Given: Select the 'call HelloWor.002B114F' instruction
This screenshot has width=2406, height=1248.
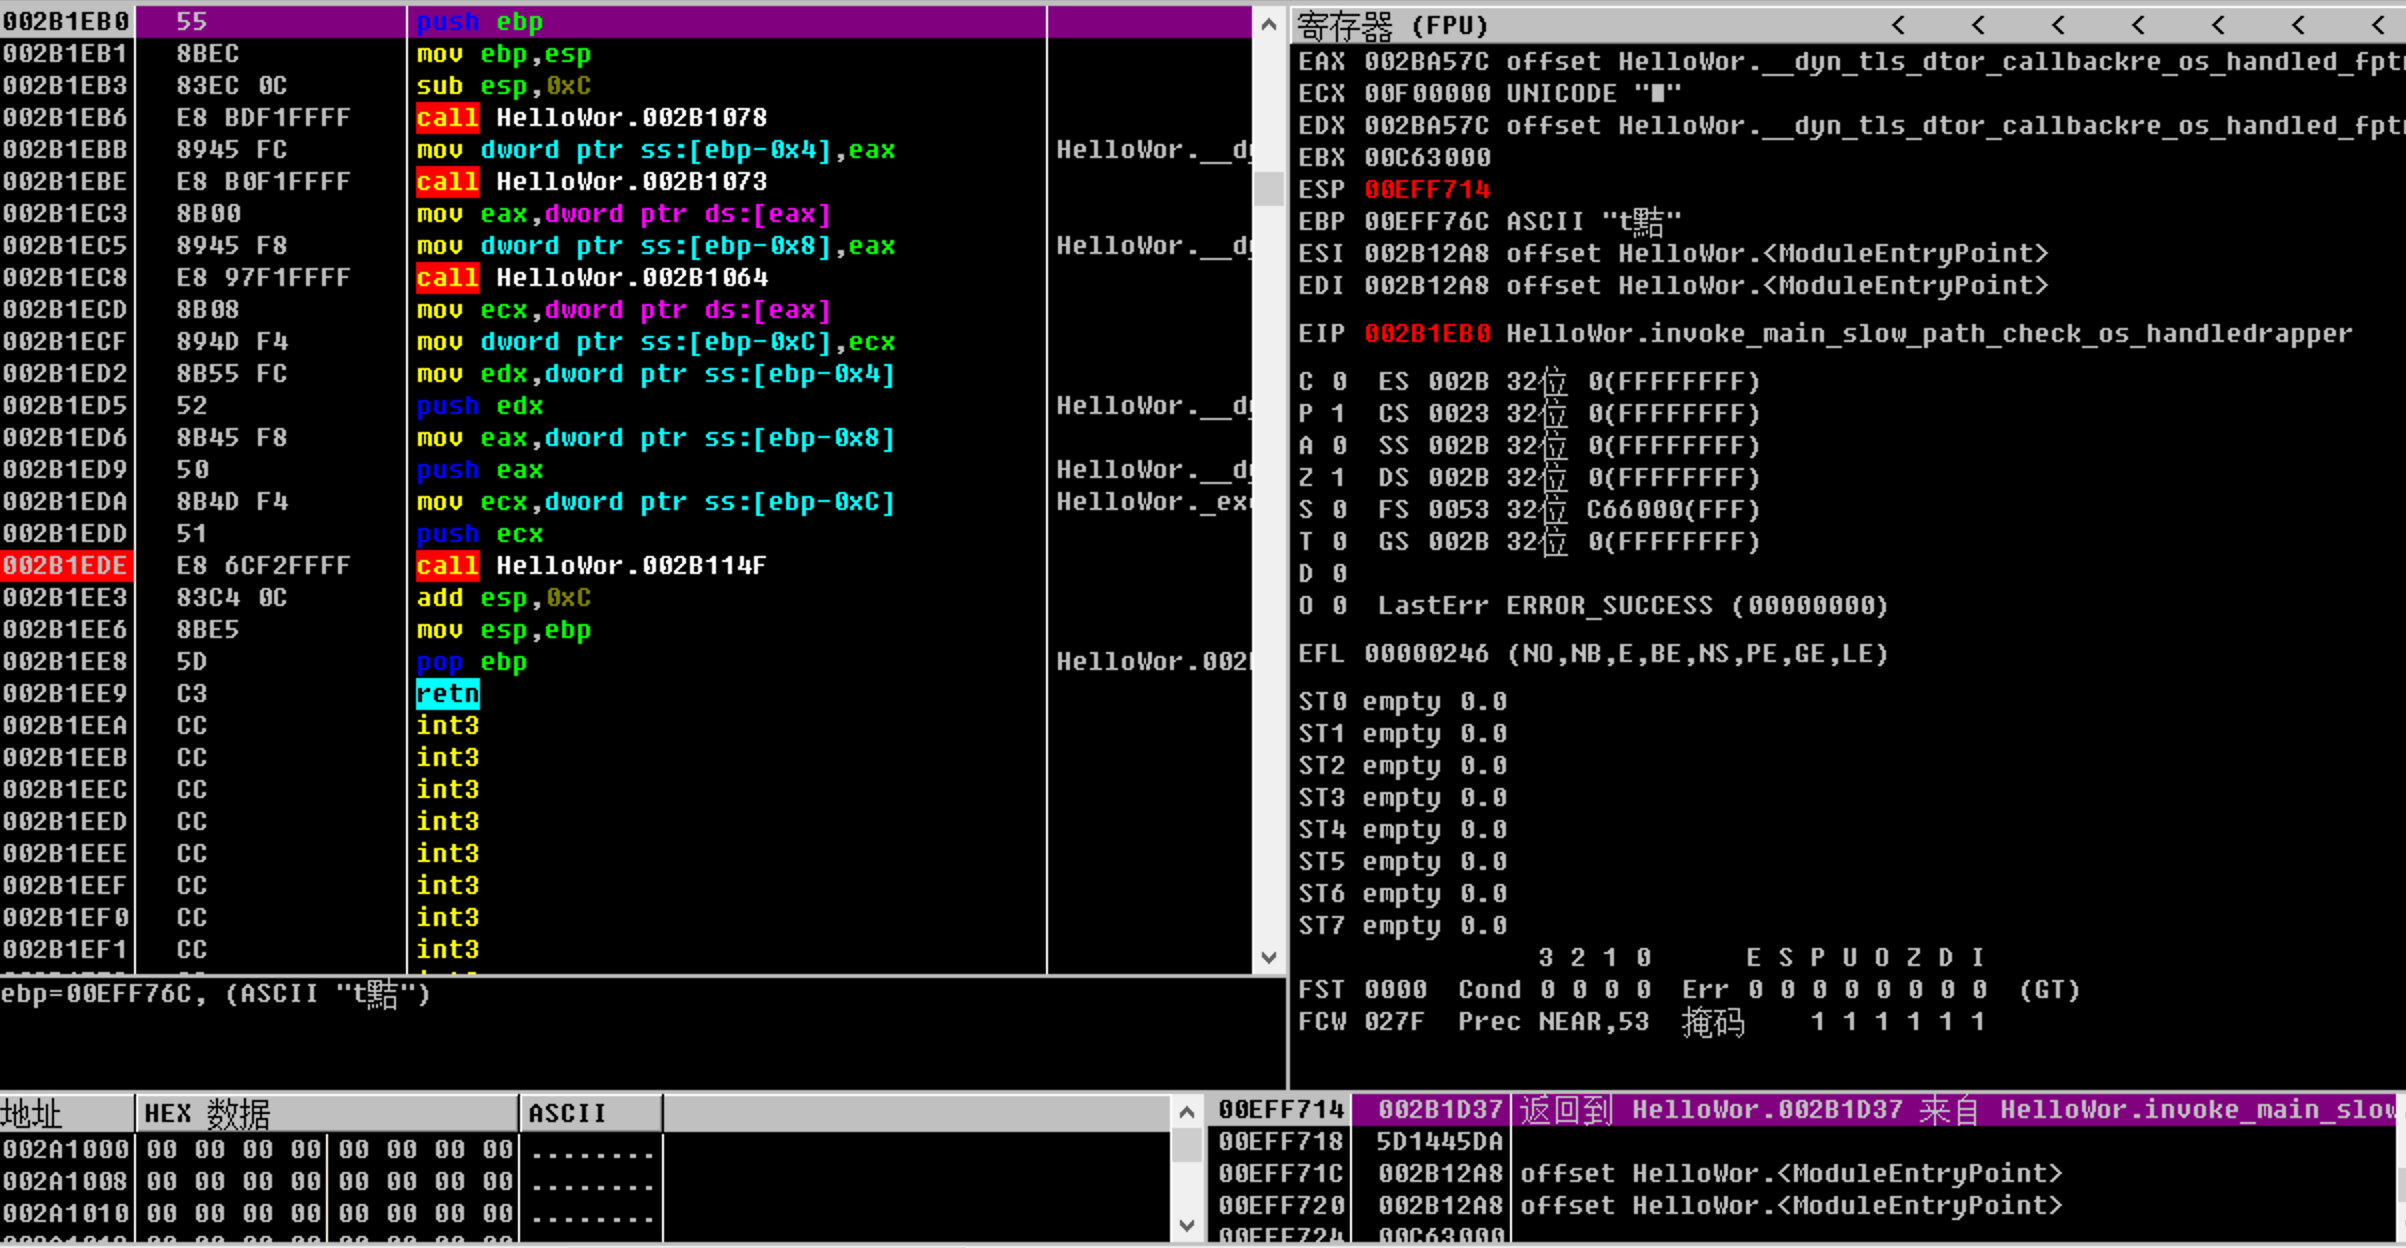Looking at the screenshot, I should 592,565.
